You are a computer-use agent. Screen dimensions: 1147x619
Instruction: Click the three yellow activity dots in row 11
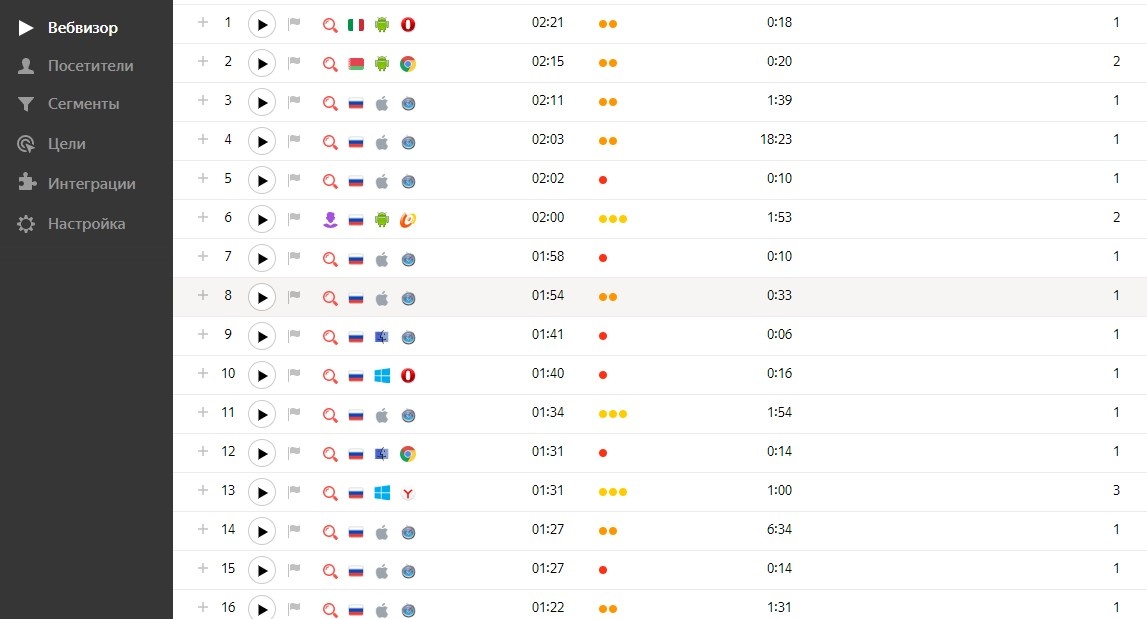click(x=613, y=414)
